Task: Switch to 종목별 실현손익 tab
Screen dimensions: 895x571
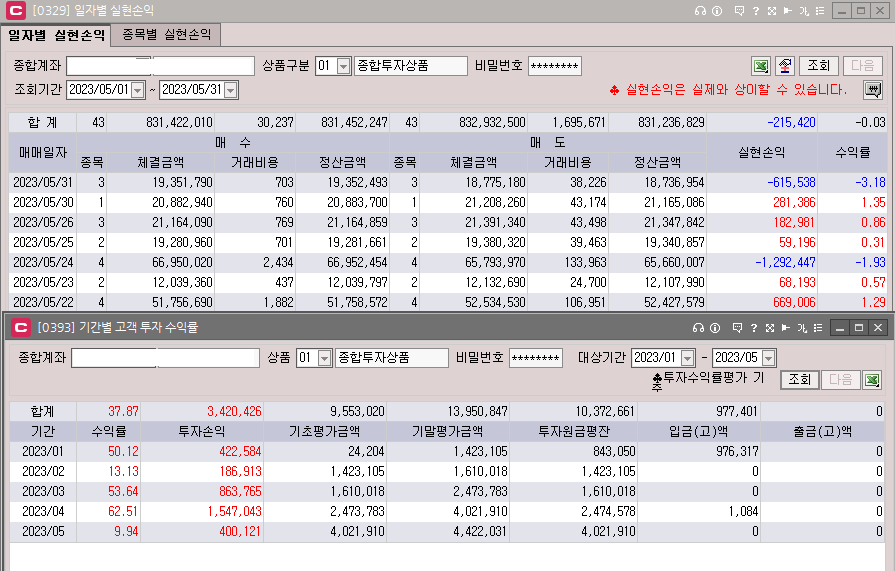Action: click(x=166, y=35)
